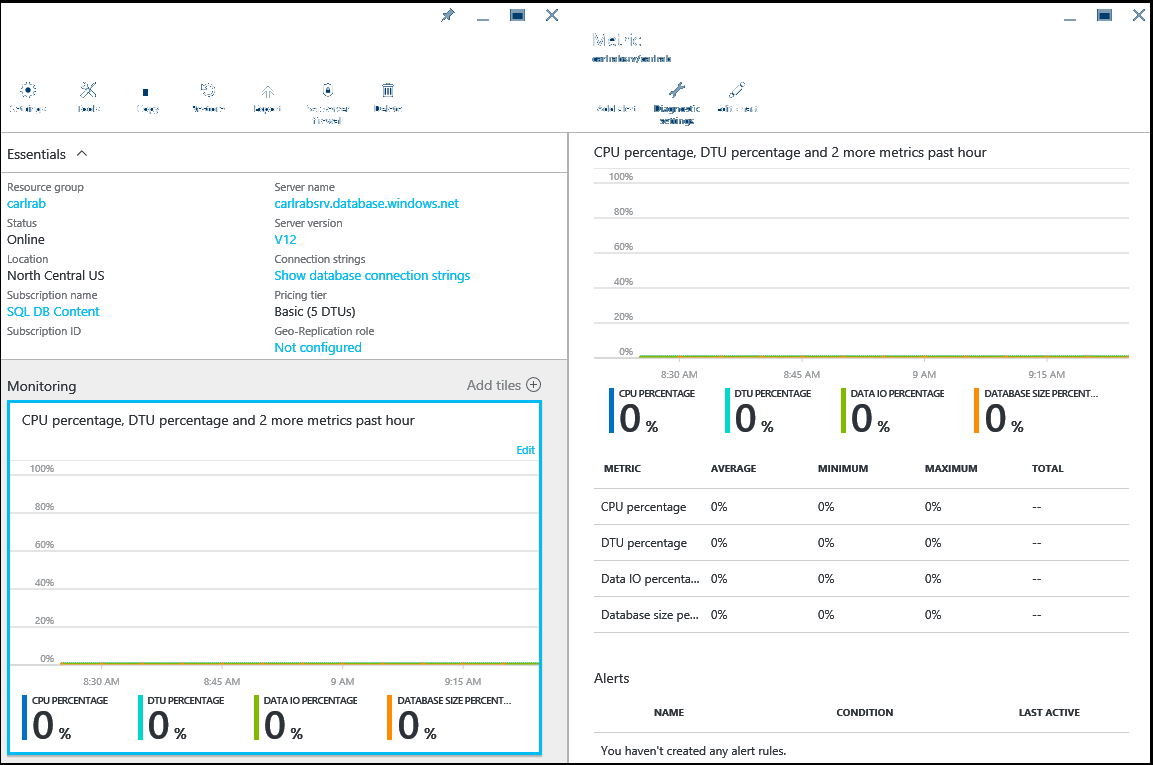1153x765 pixels.
Task: Click the Not configured geo-replication link
Action: pos(318,348)
